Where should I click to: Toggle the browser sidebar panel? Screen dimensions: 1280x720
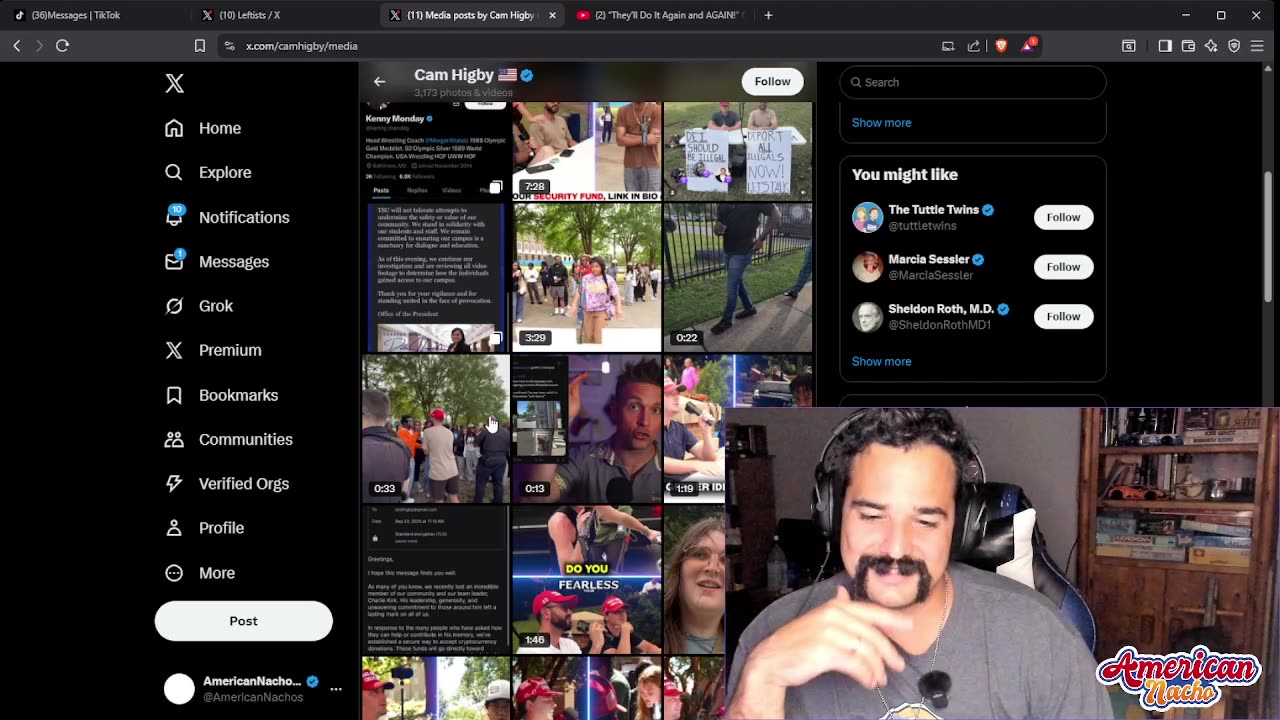point(1165,46)
